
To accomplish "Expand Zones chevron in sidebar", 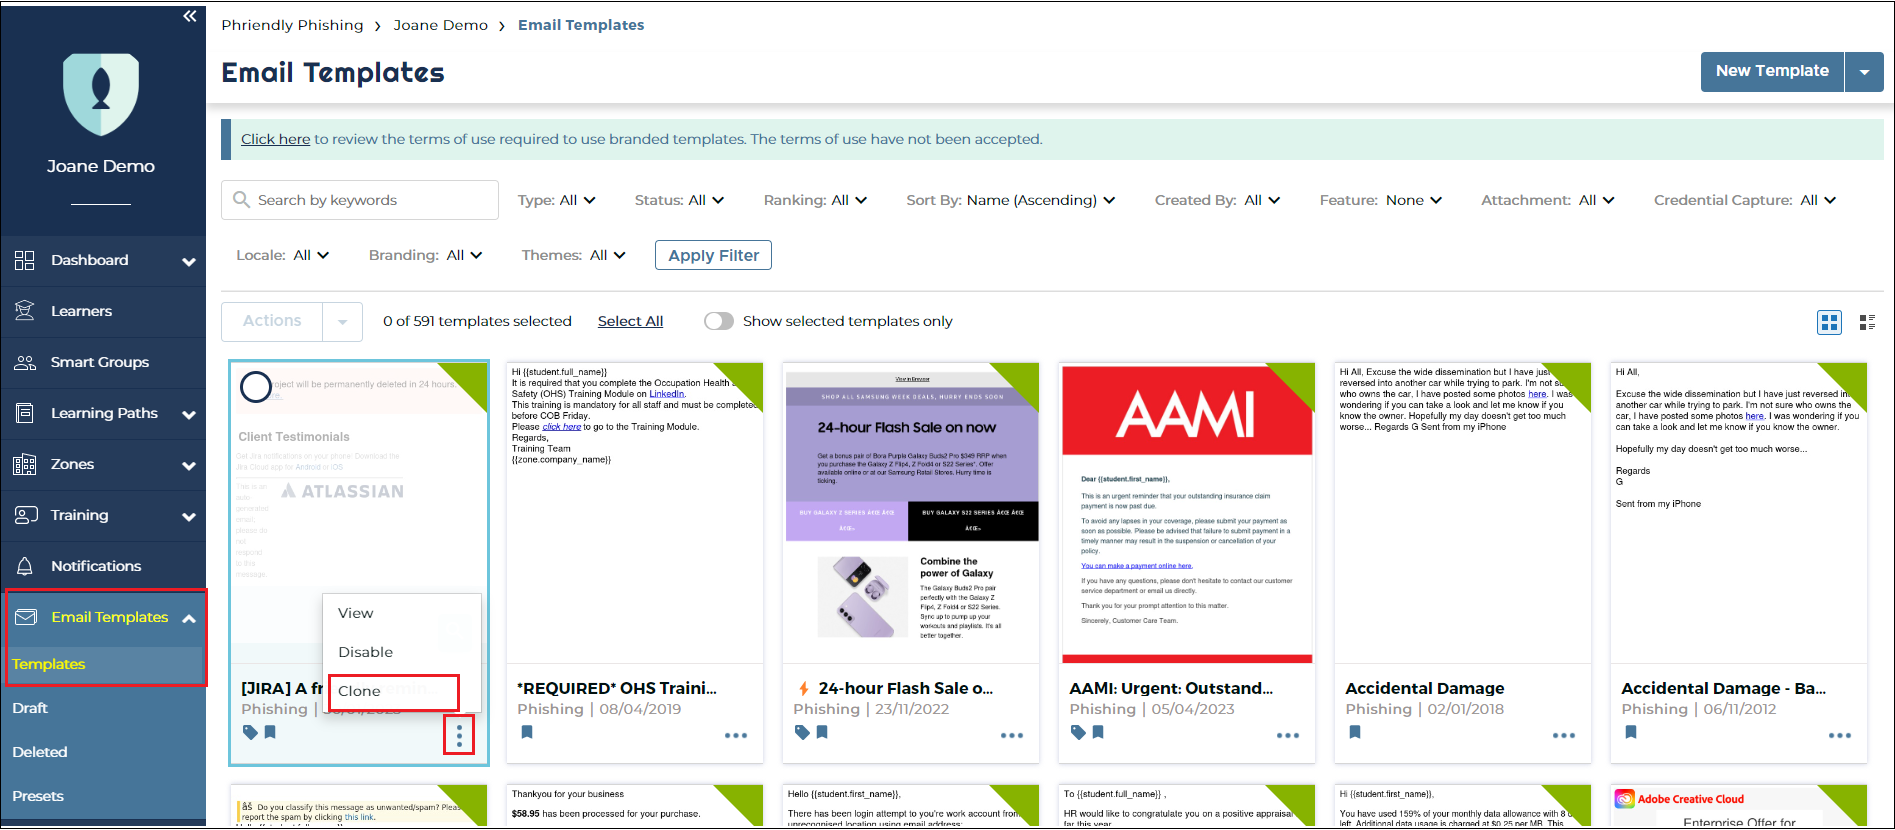I will point(189,466).
